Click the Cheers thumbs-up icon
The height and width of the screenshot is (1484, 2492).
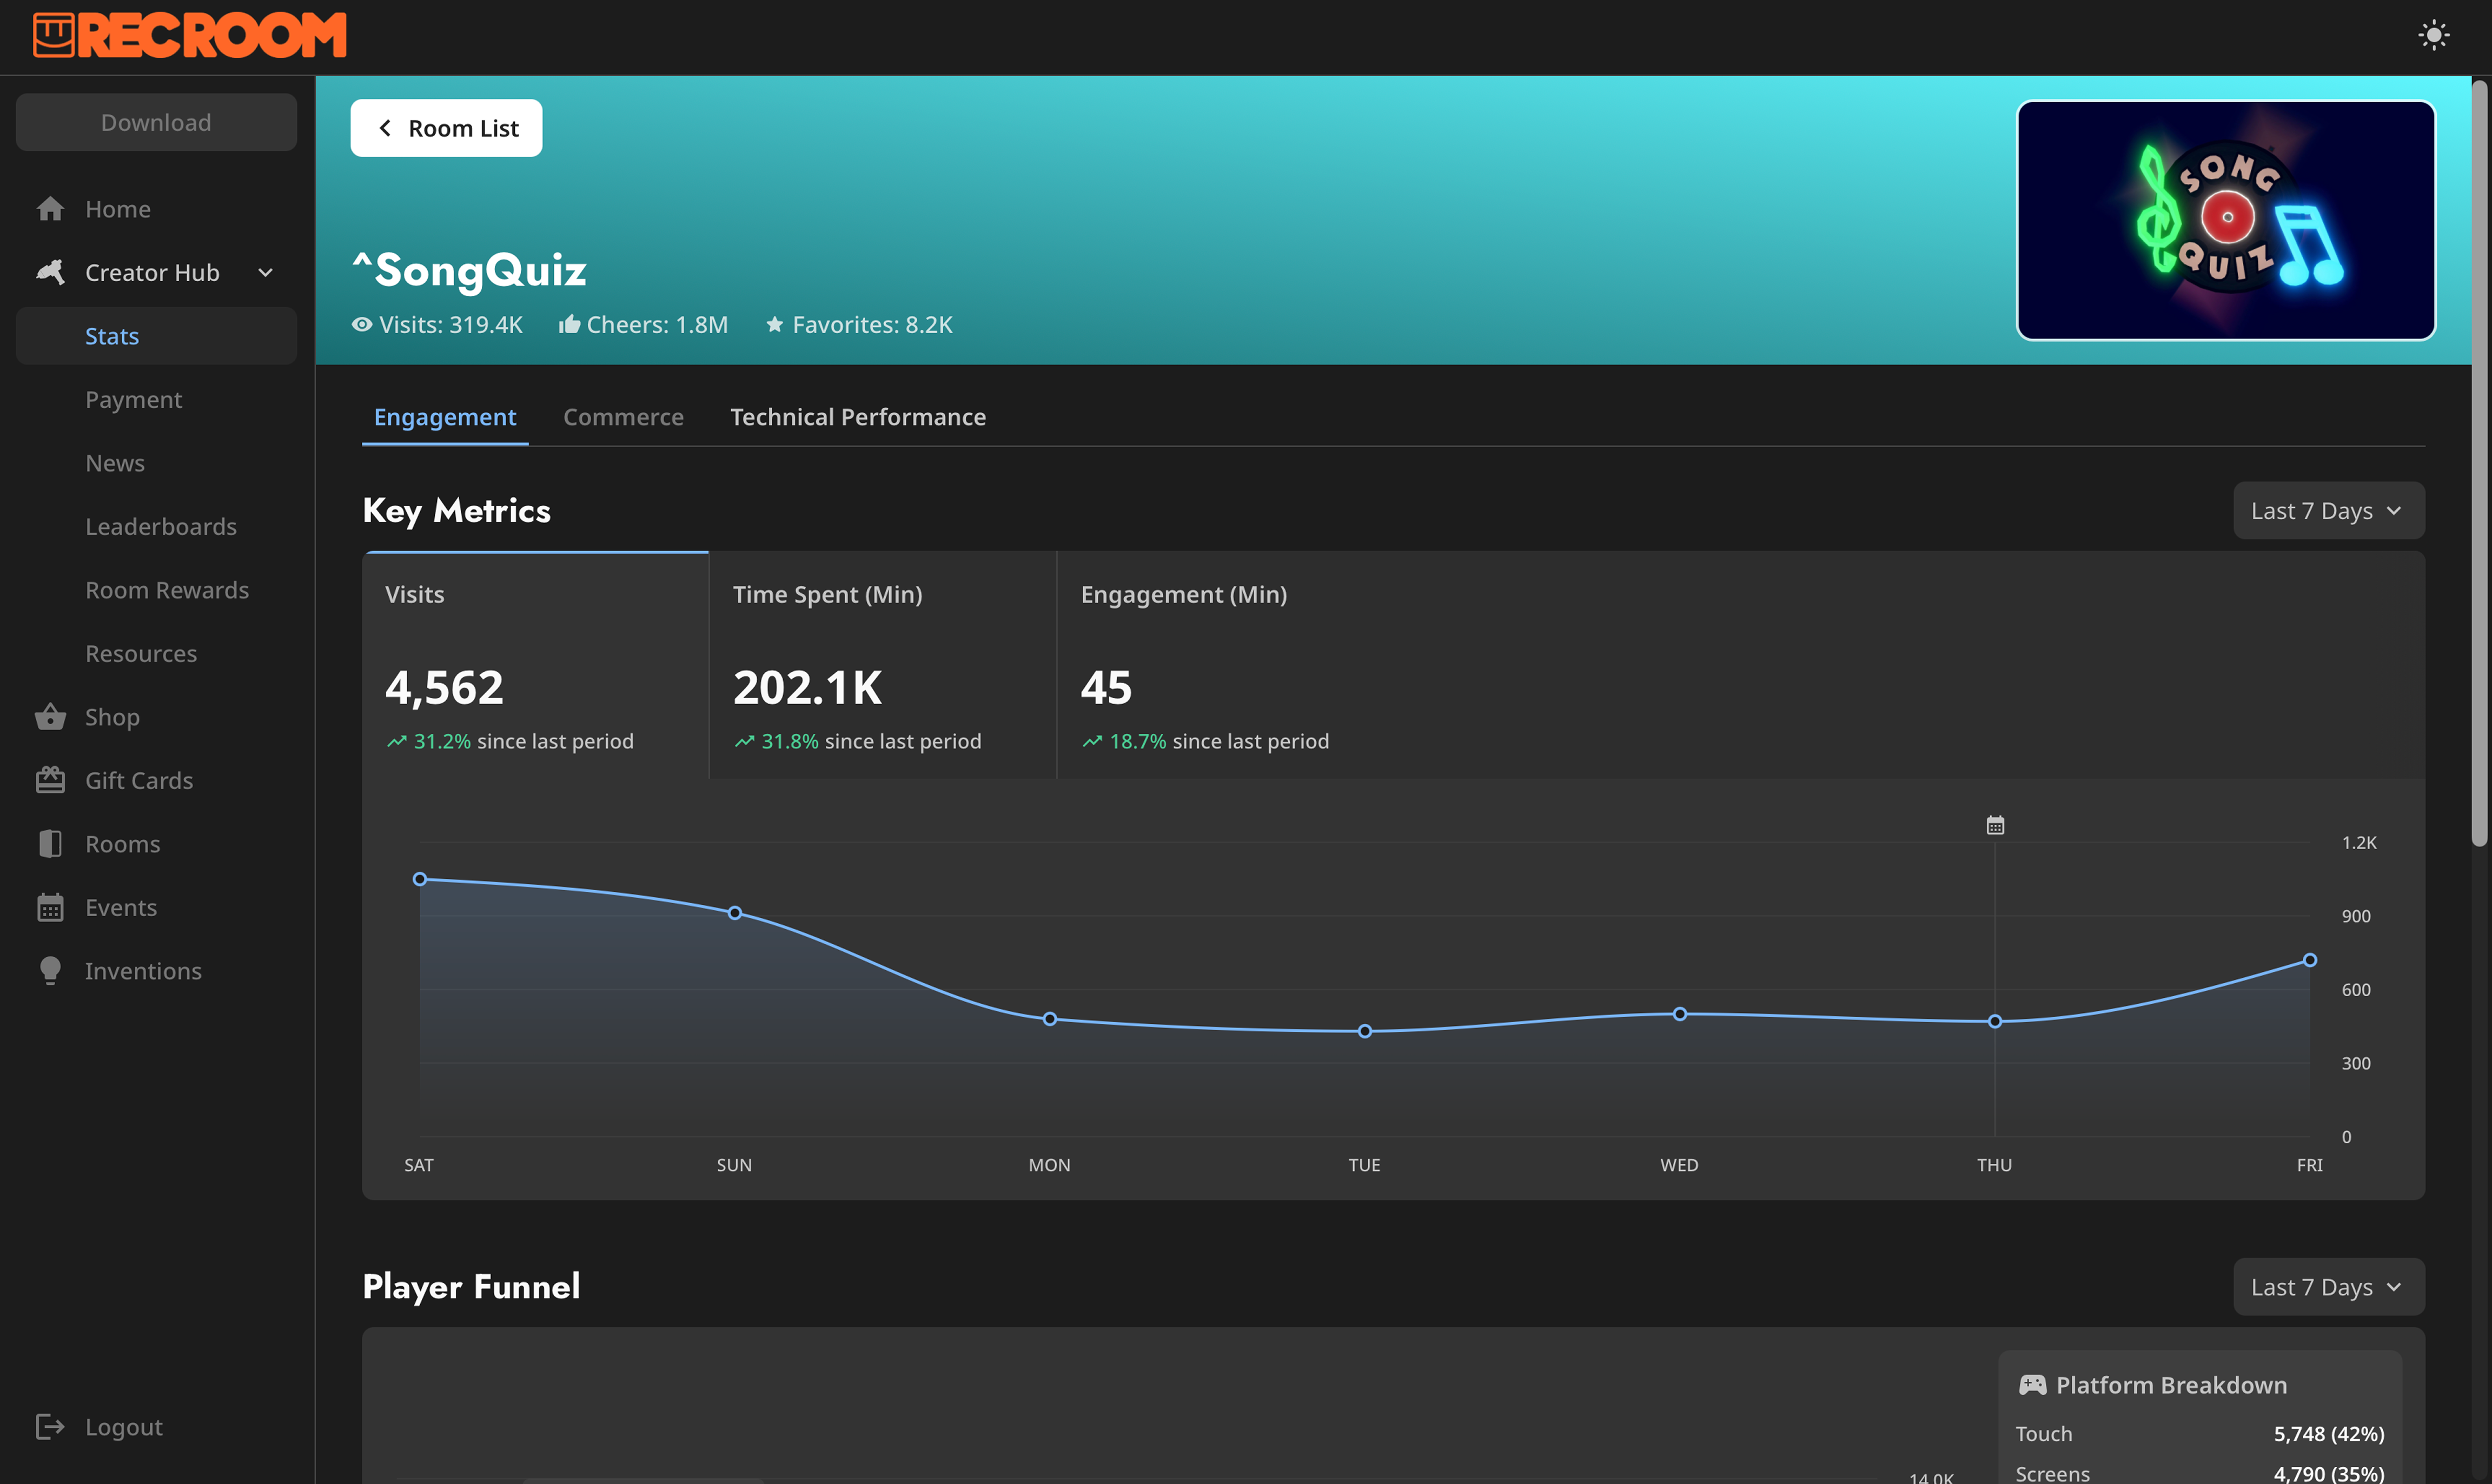point(569,324)
